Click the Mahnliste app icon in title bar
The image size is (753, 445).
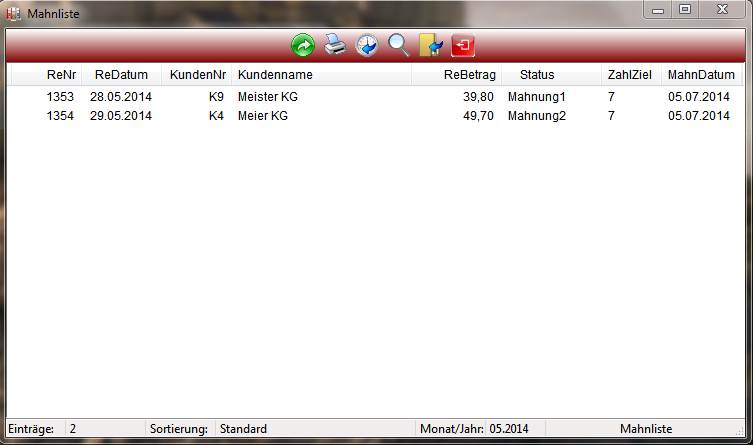click(13, 13)
